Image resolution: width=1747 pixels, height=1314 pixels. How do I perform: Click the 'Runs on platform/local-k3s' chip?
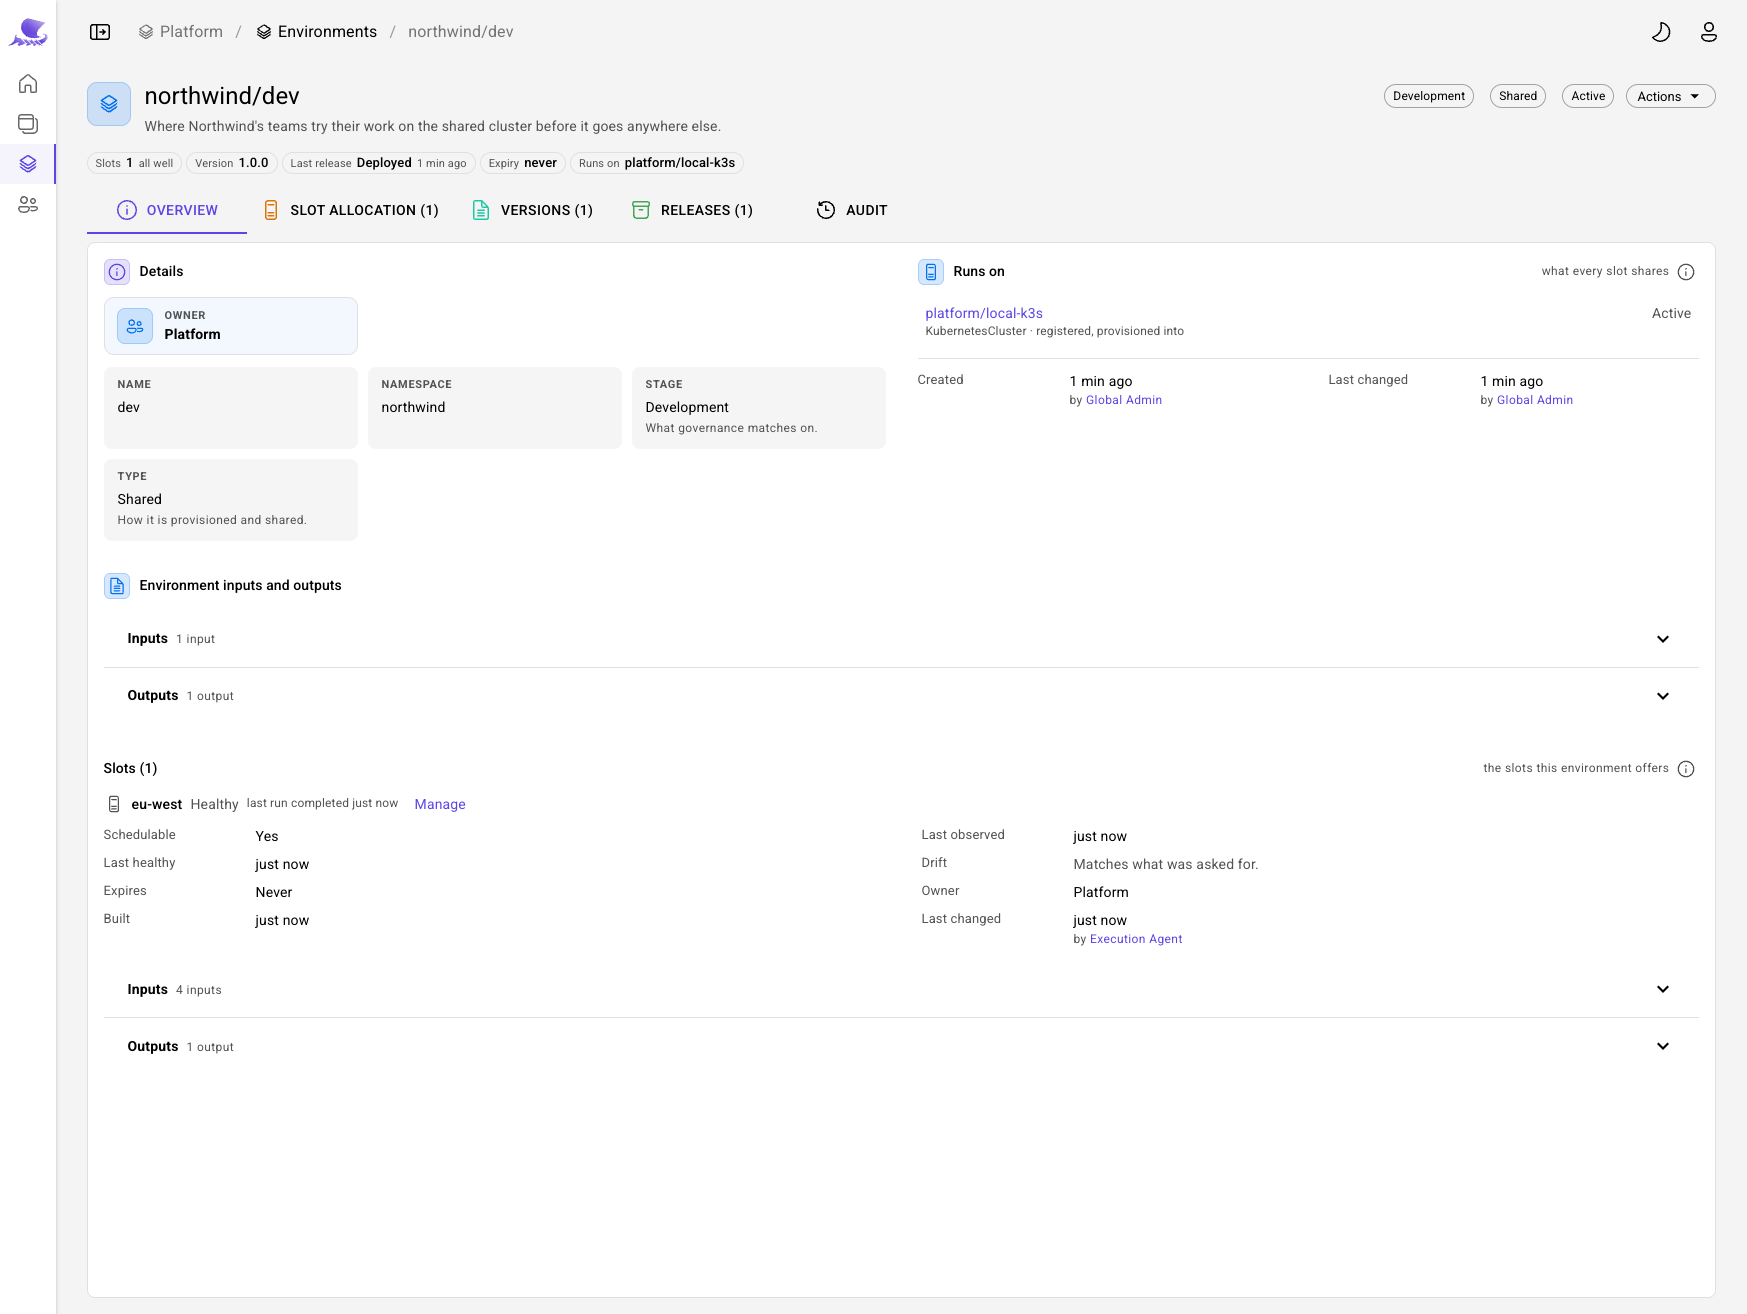[x=657, y=163]
